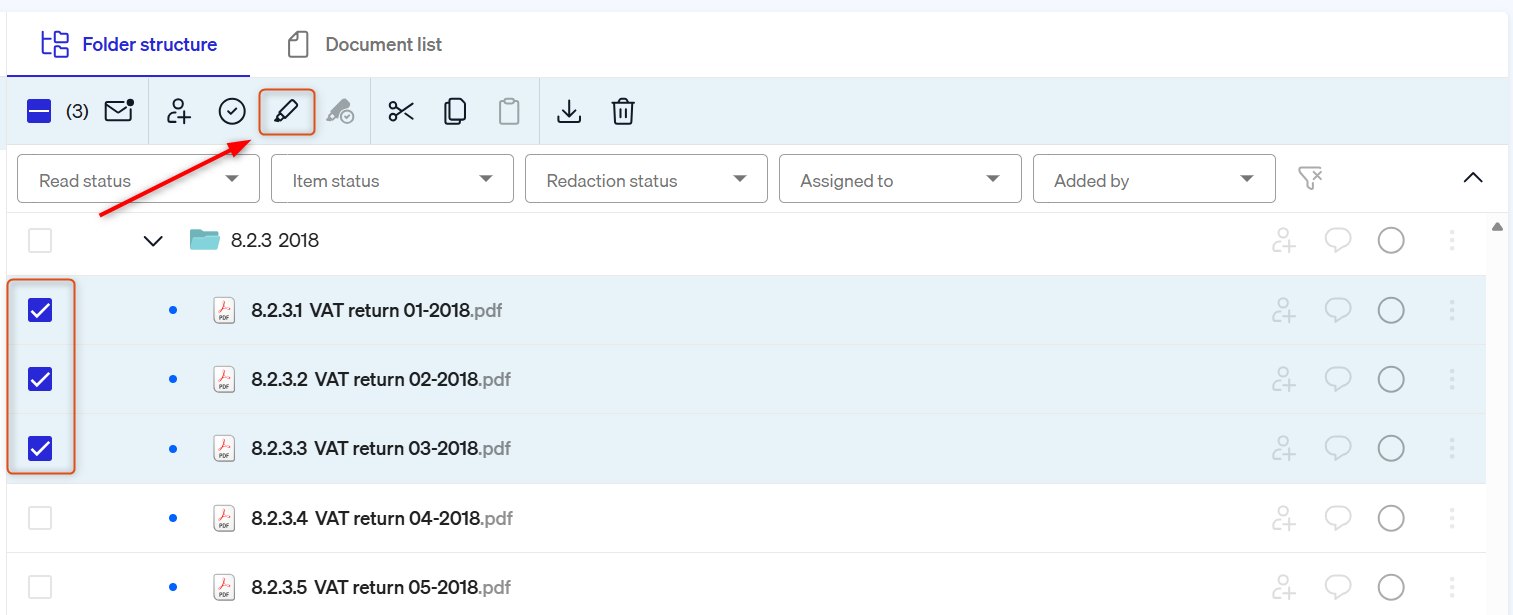Image resolution: width=1513 pixels, height=615 pixels.
Task: Assign user to 8.2.3 2018 folder
Action: pyautogui.click(x=1284, y=240)
